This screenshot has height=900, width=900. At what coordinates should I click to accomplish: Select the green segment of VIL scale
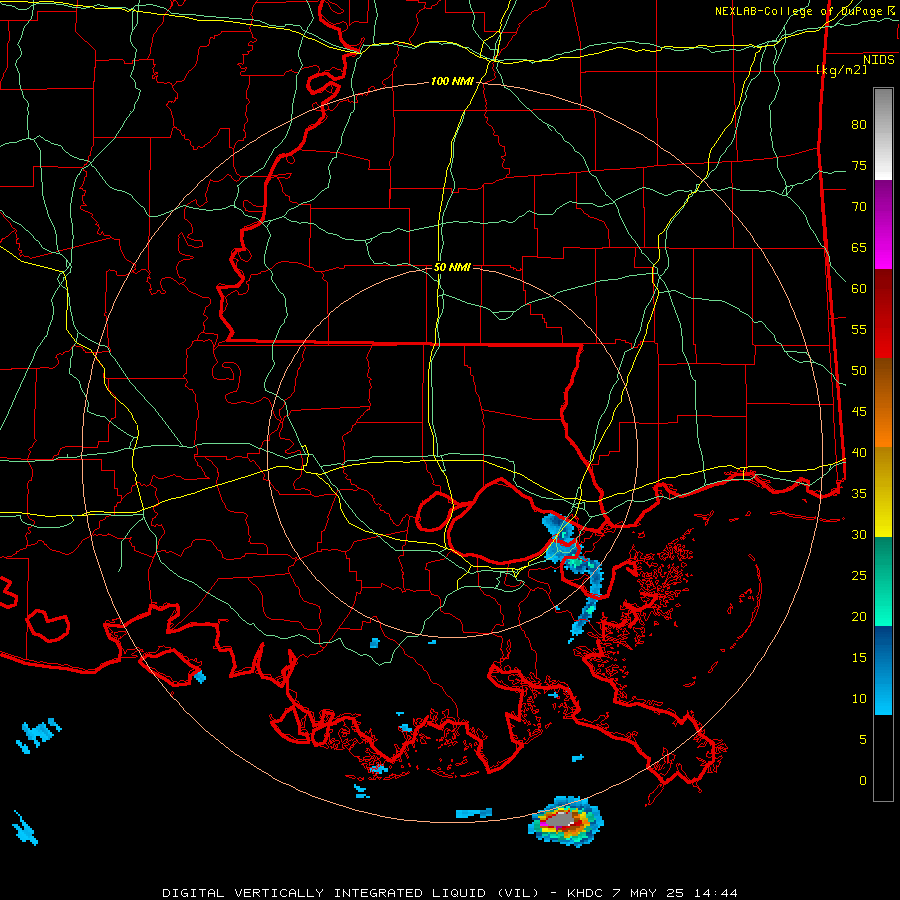pyautogui.click(x=883, y=581)
